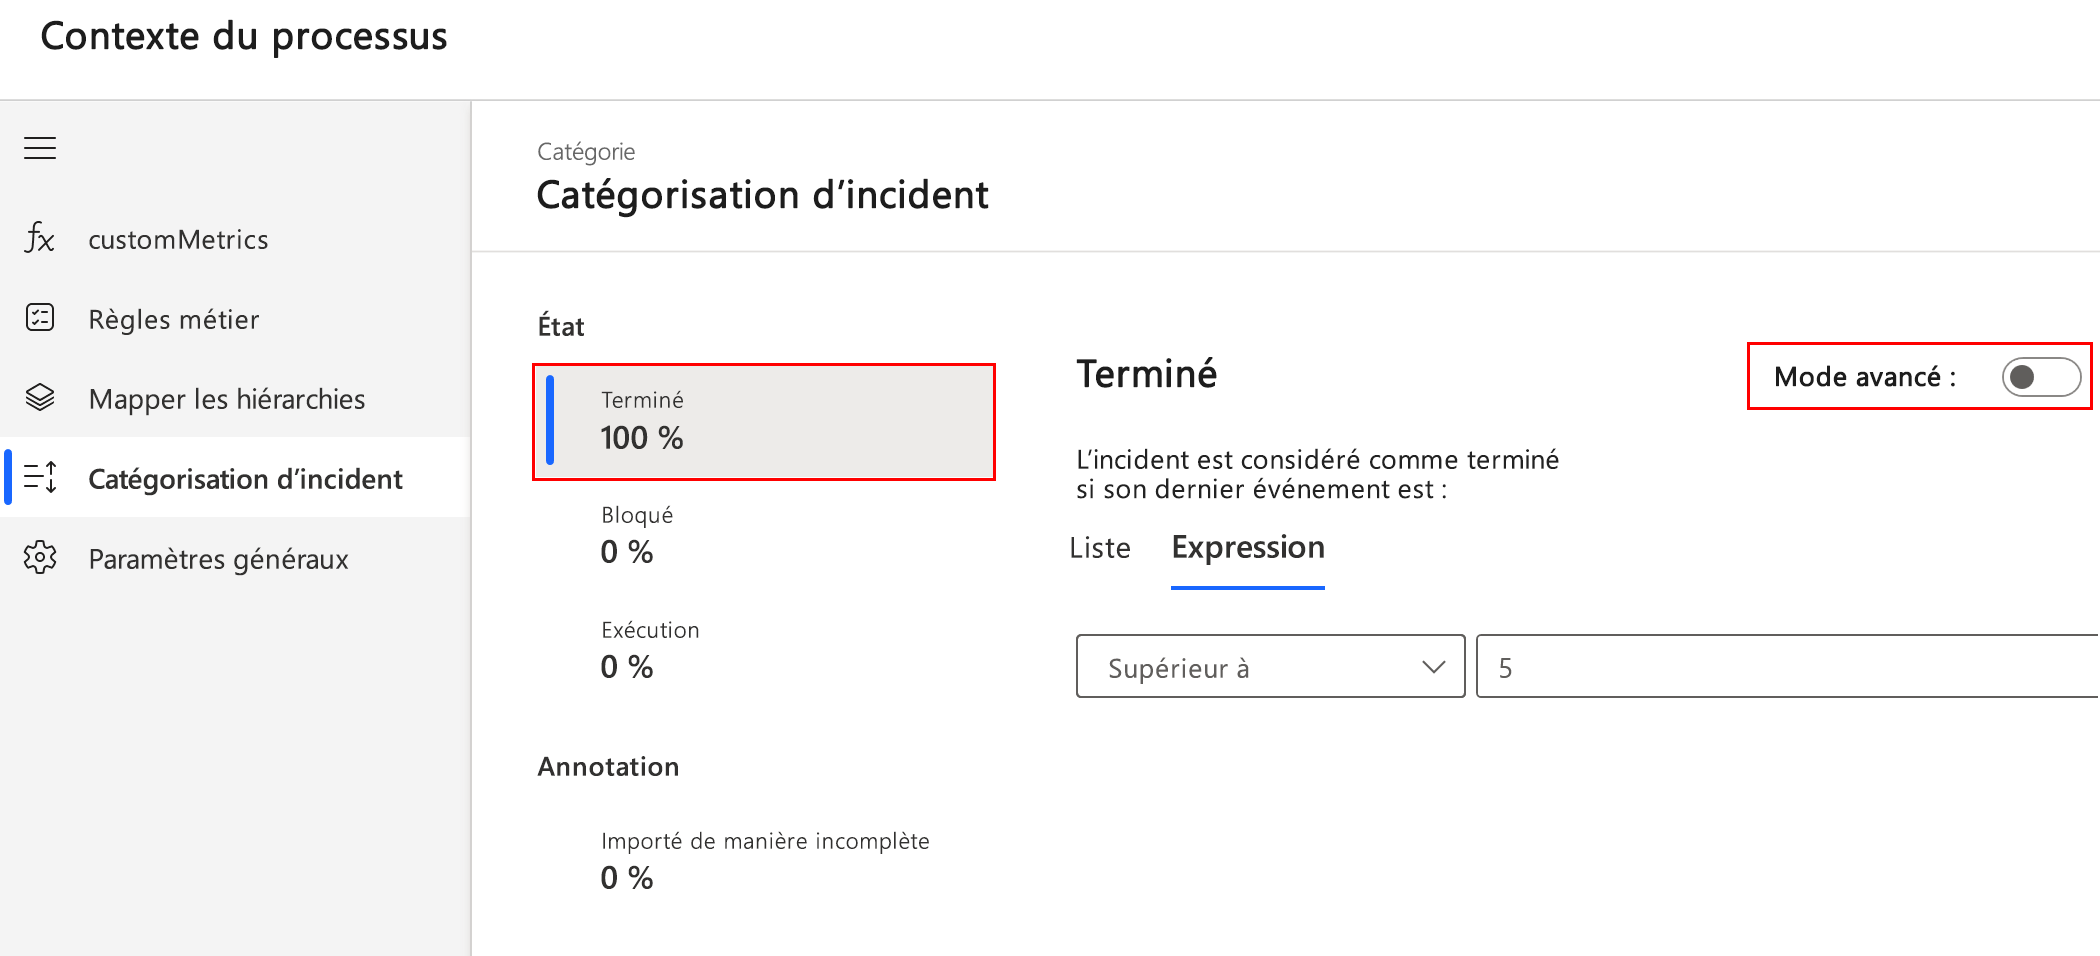This screenshot has width=2100, height=956.
Task: Click the Mapper les hiérarchies layers icon
Action: (40, 398)
